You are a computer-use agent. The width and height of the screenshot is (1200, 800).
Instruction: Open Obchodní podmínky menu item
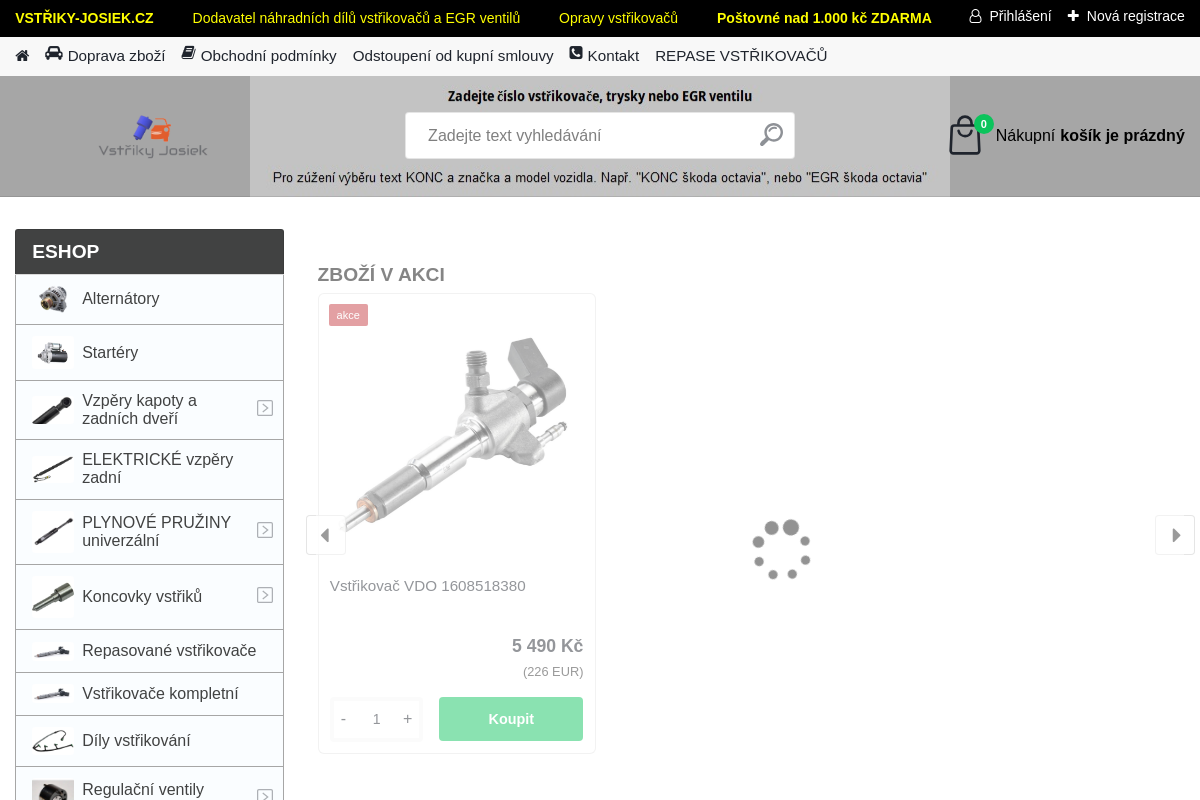point(268,56)
